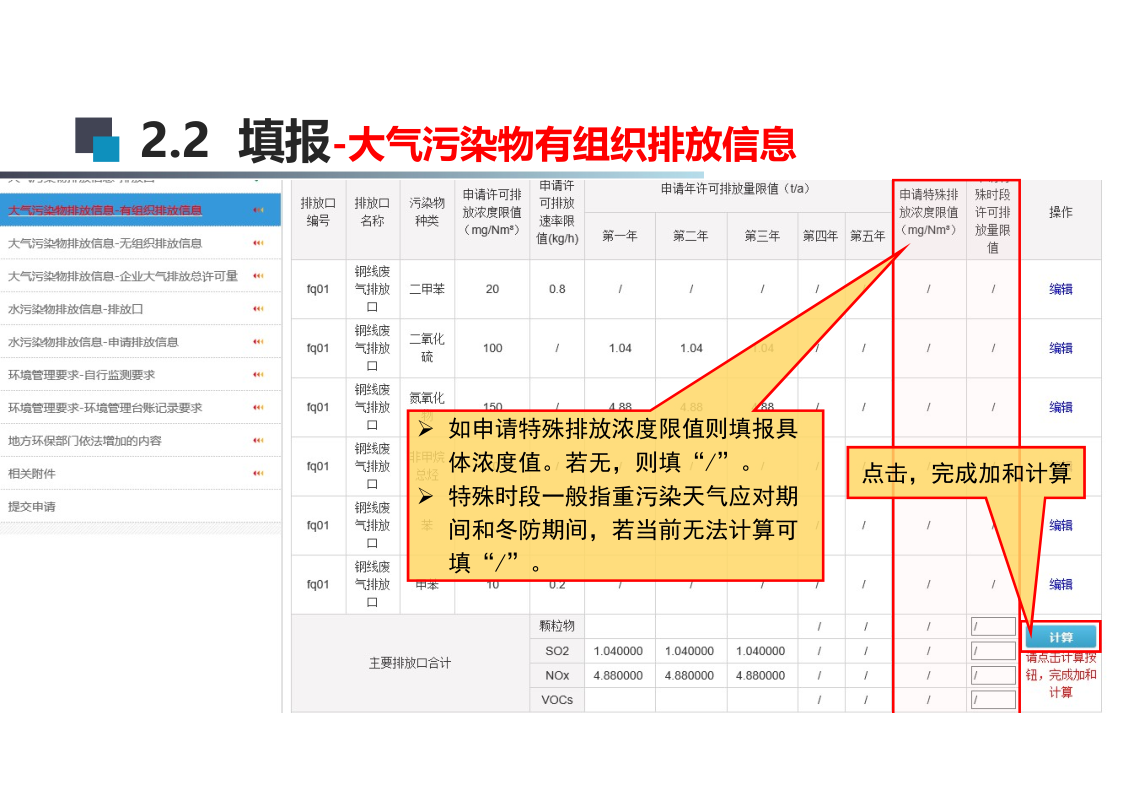Click the special-period input field in NOx row
This screenshot has height=794, width=1123.
993,676
